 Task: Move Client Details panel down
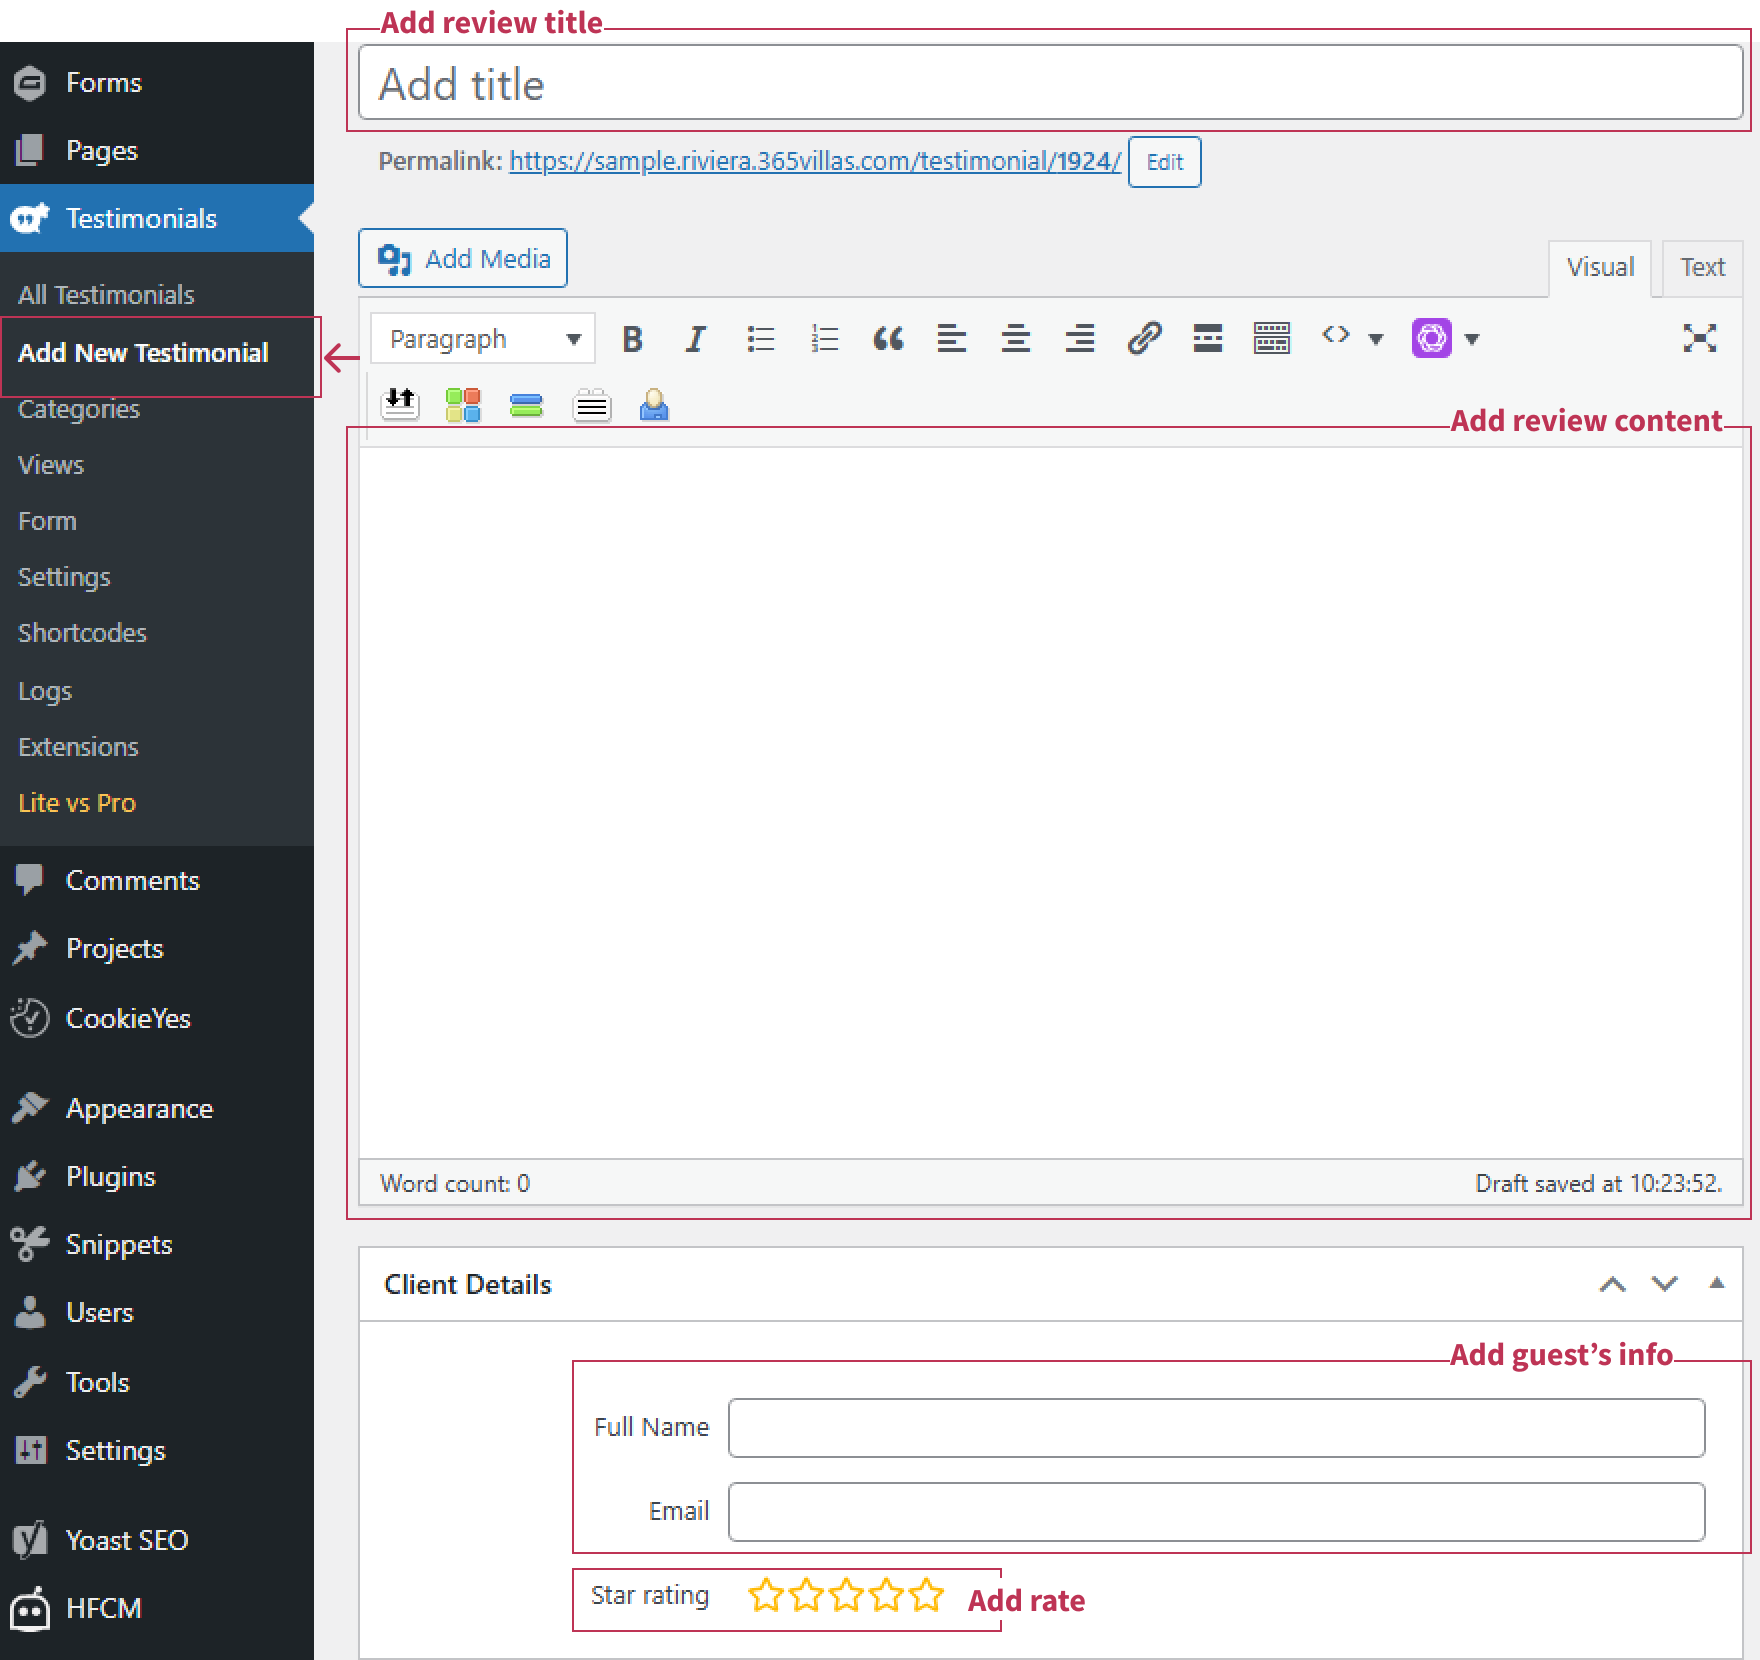click(x=1665, y=1284)
